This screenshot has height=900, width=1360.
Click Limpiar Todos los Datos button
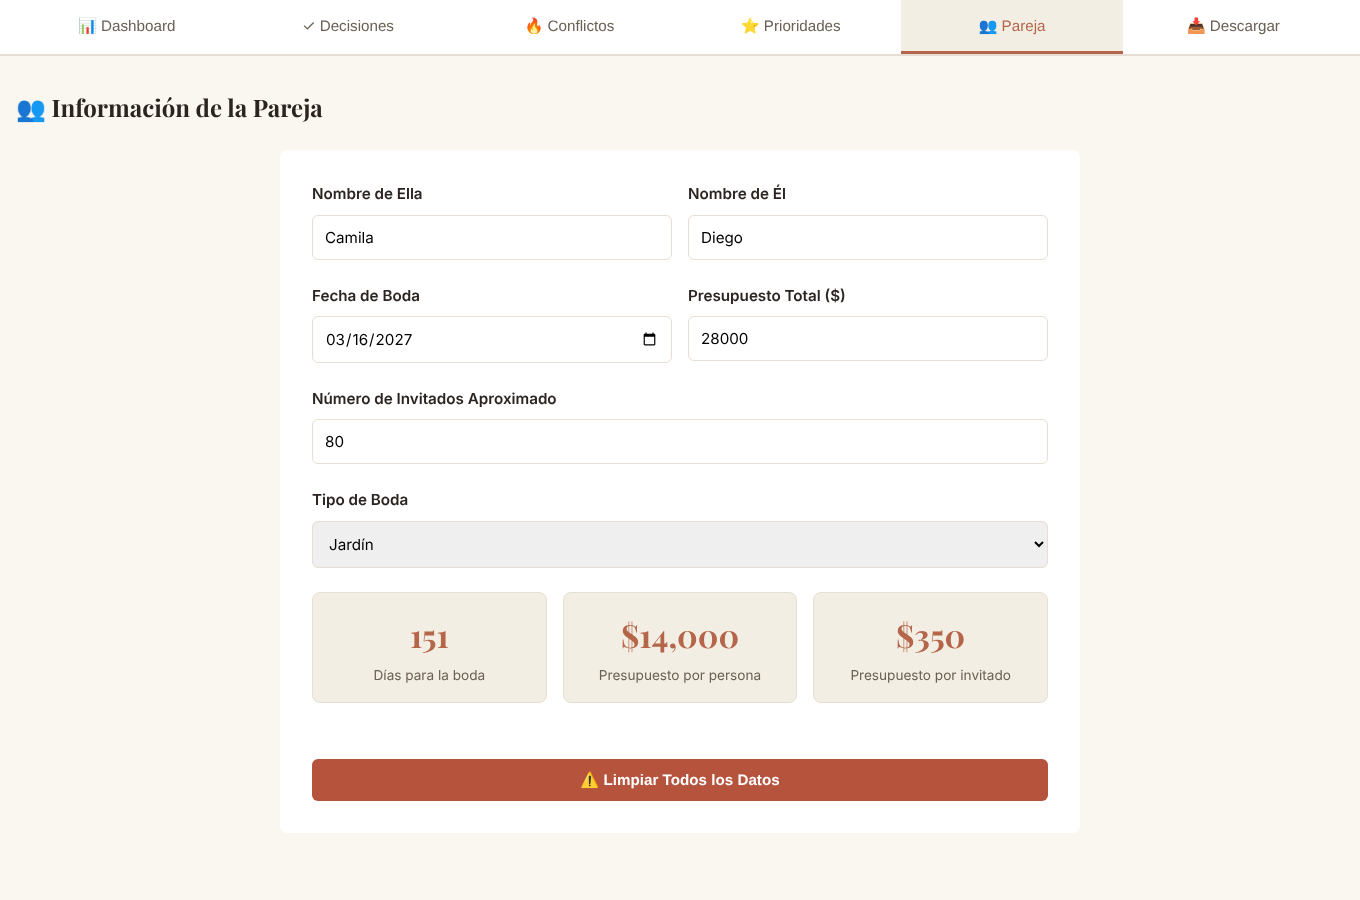point(680,780)
